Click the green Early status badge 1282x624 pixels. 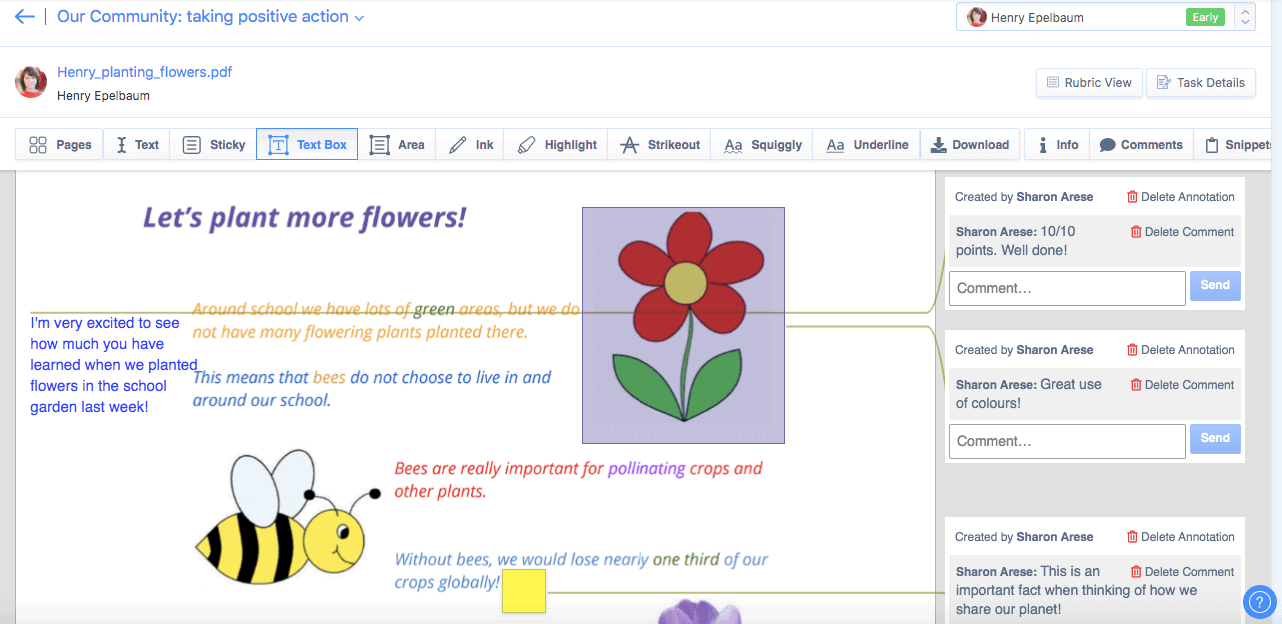[1205, 17]
